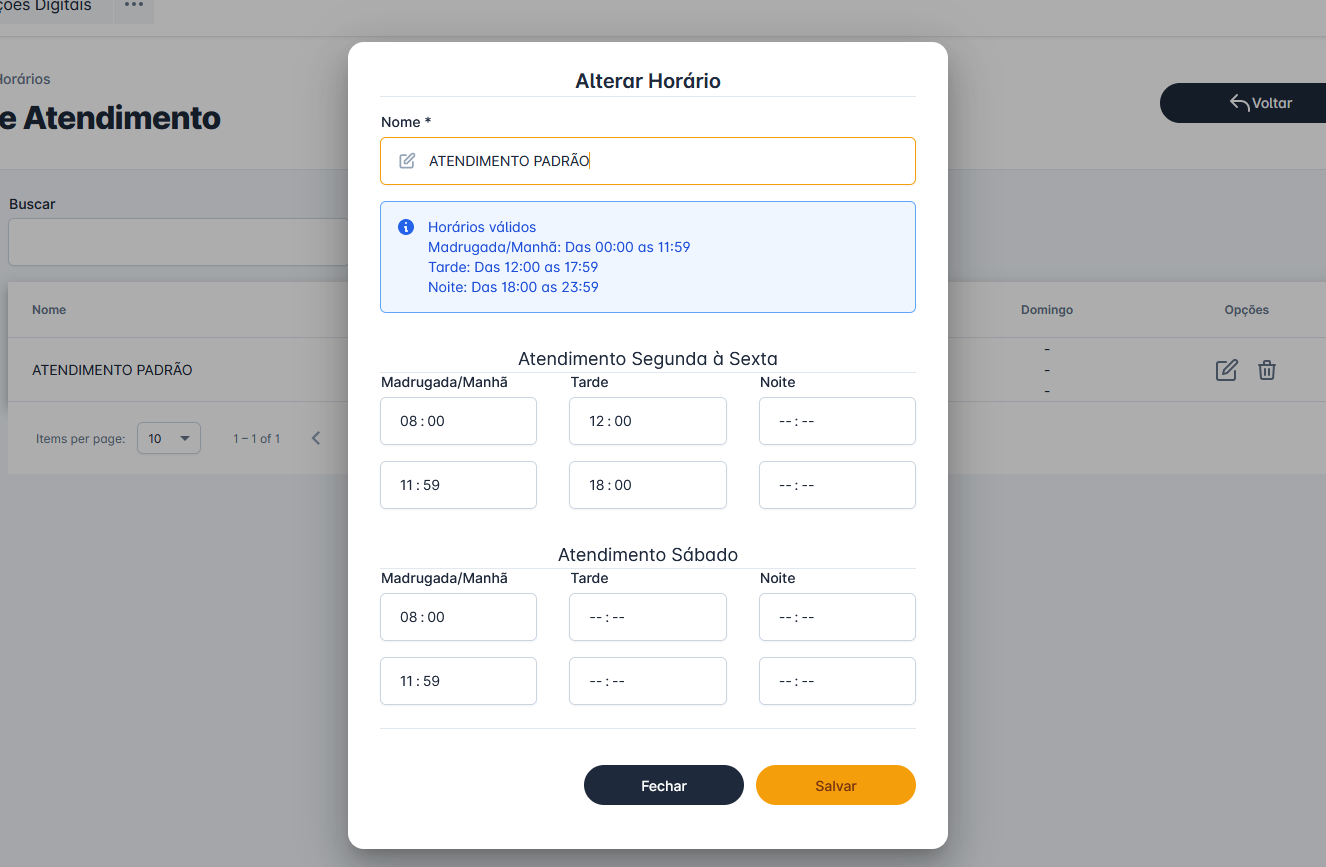Set weekday Madrugada/Manhã start time 08:00

tap(458, 421)
